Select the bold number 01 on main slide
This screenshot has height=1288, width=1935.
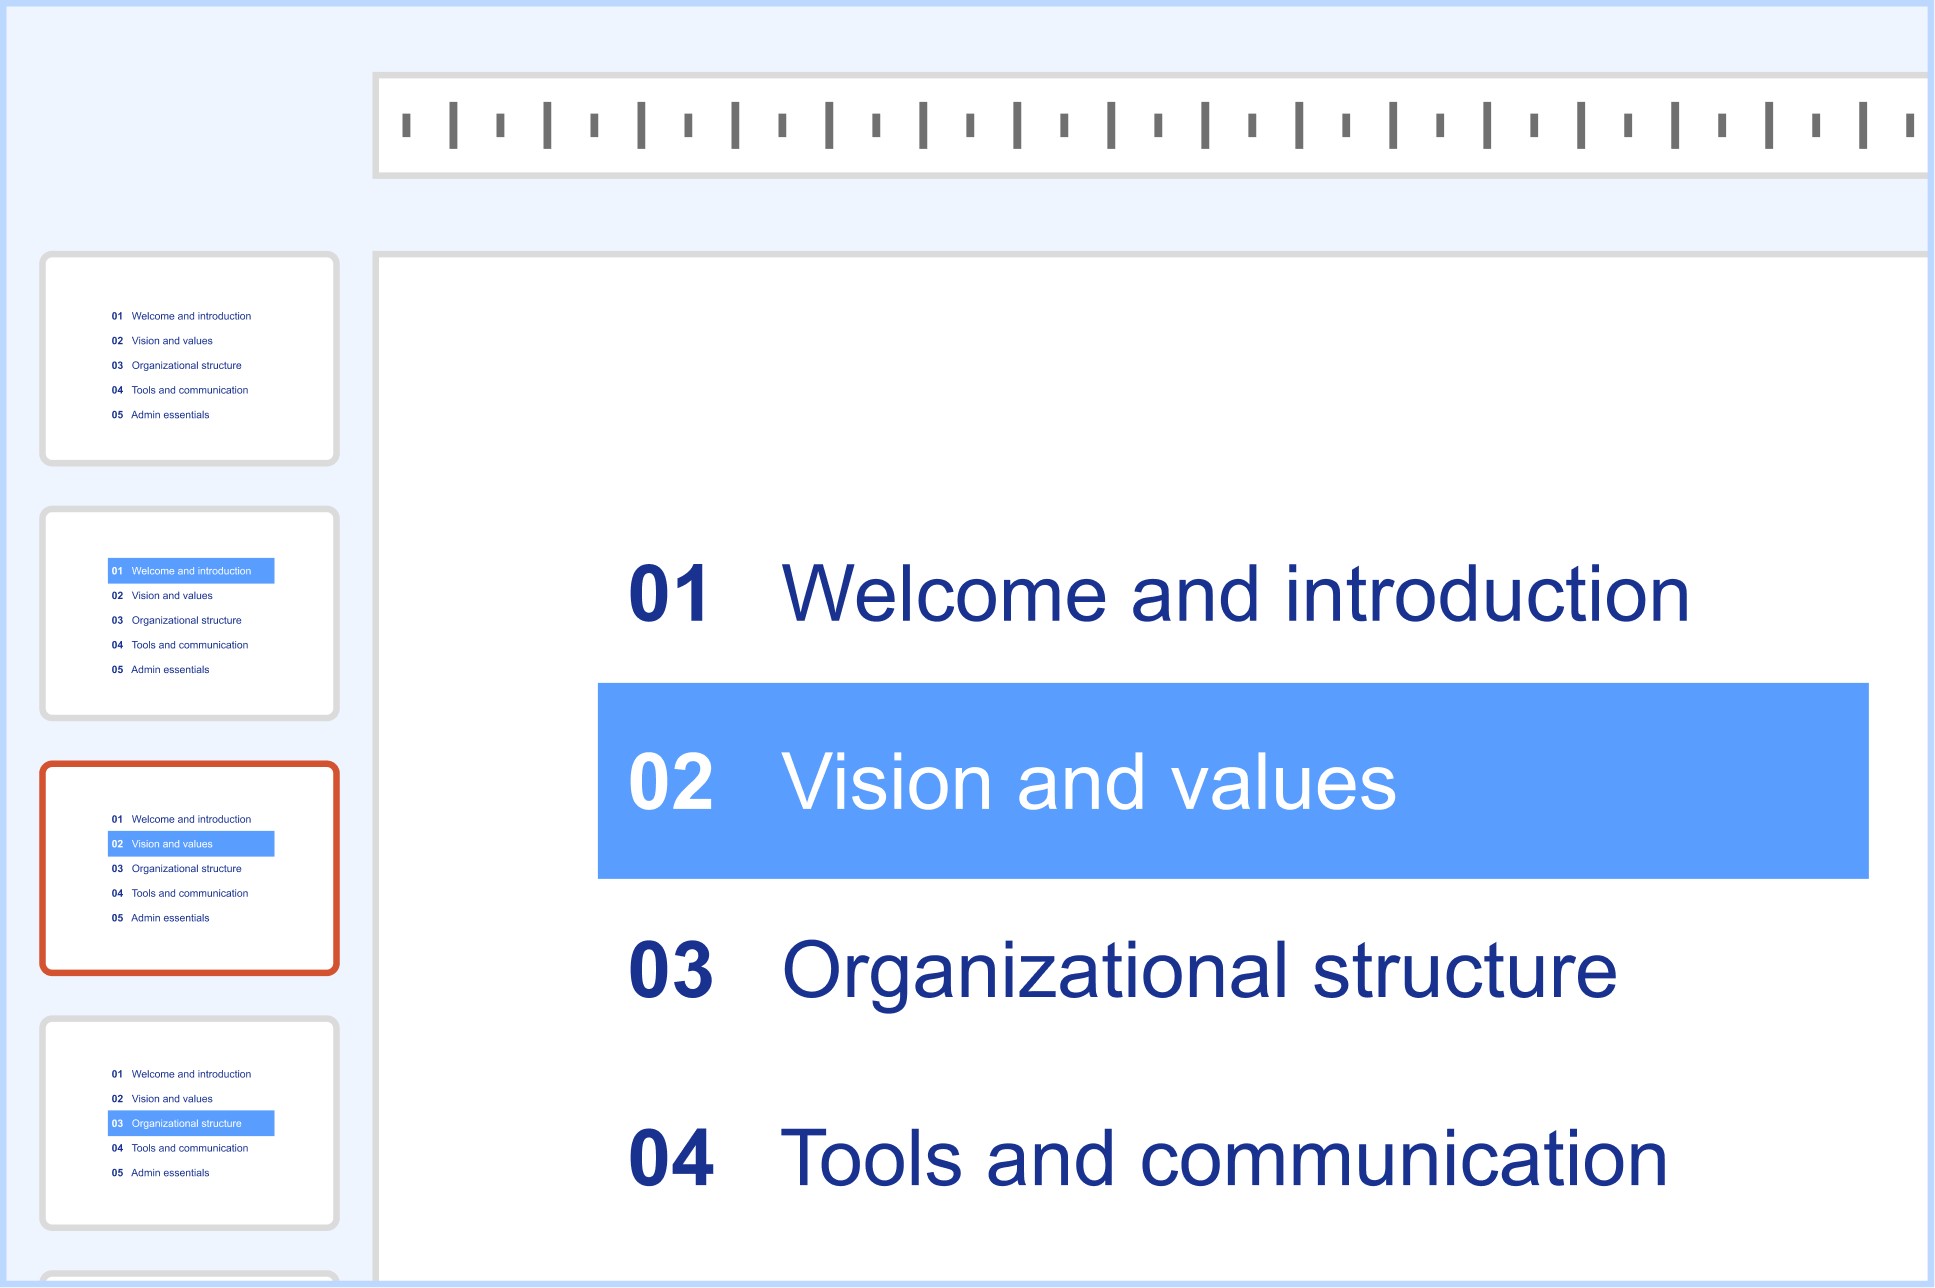click(x=669, y=594)
